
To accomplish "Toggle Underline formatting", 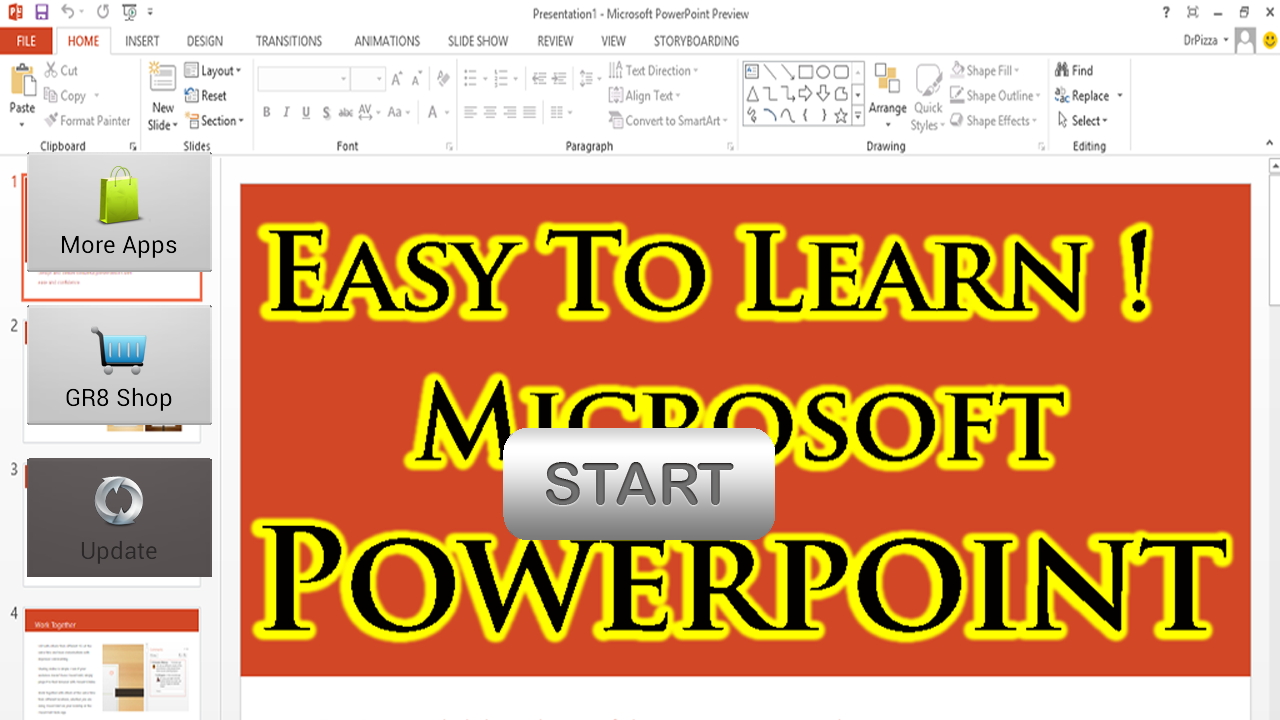I will pyautogui.click(x=306, y=112).
